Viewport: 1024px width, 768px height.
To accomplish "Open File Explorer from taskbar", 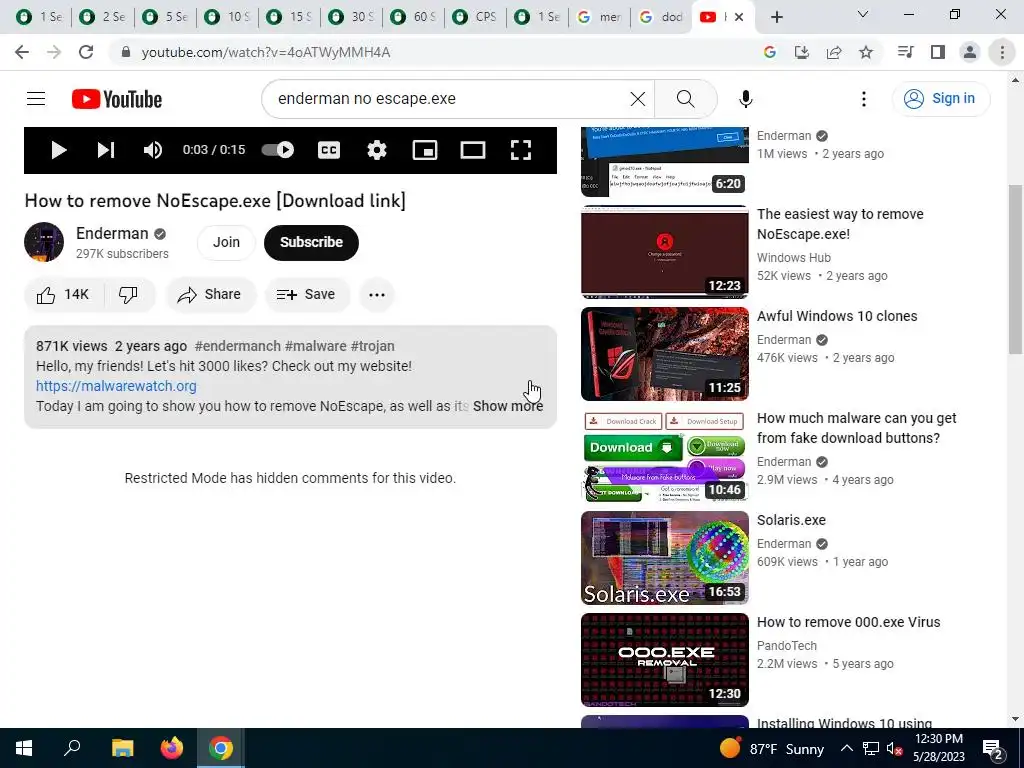I will coord(122,748).
